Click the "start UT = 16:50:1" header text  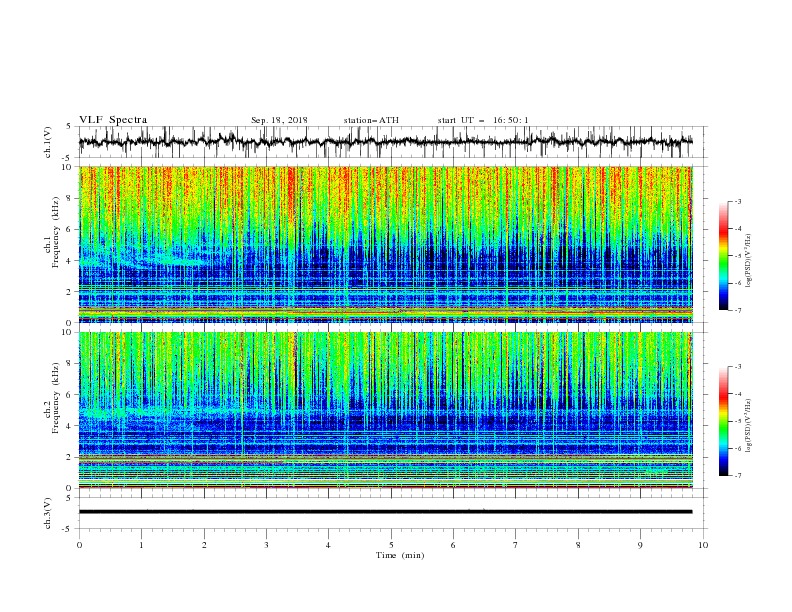click(x=483, y=120)
